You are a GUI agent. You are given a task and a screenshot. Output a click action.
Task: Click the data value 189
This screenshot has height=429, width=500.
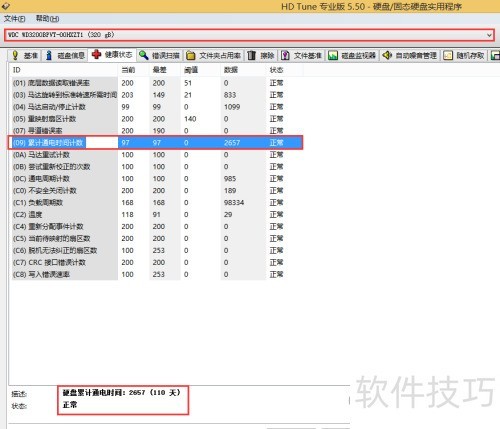(x=230, y=191)
